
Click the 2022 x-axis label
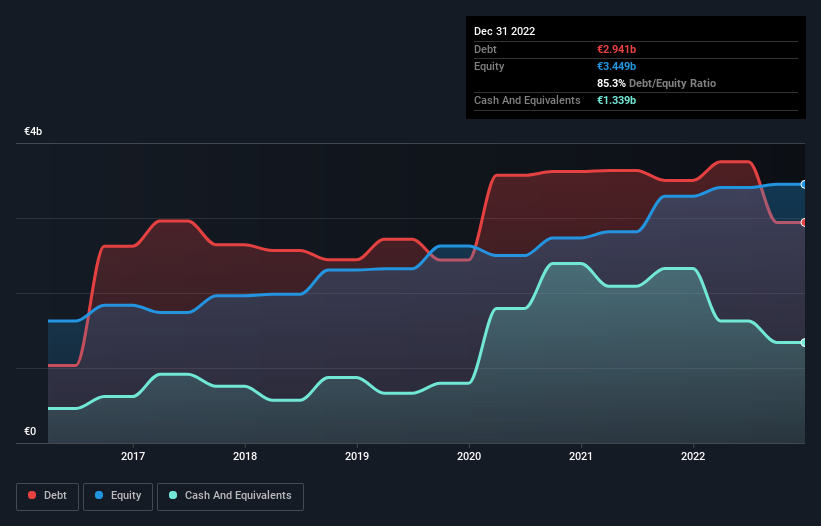point(693,456)
